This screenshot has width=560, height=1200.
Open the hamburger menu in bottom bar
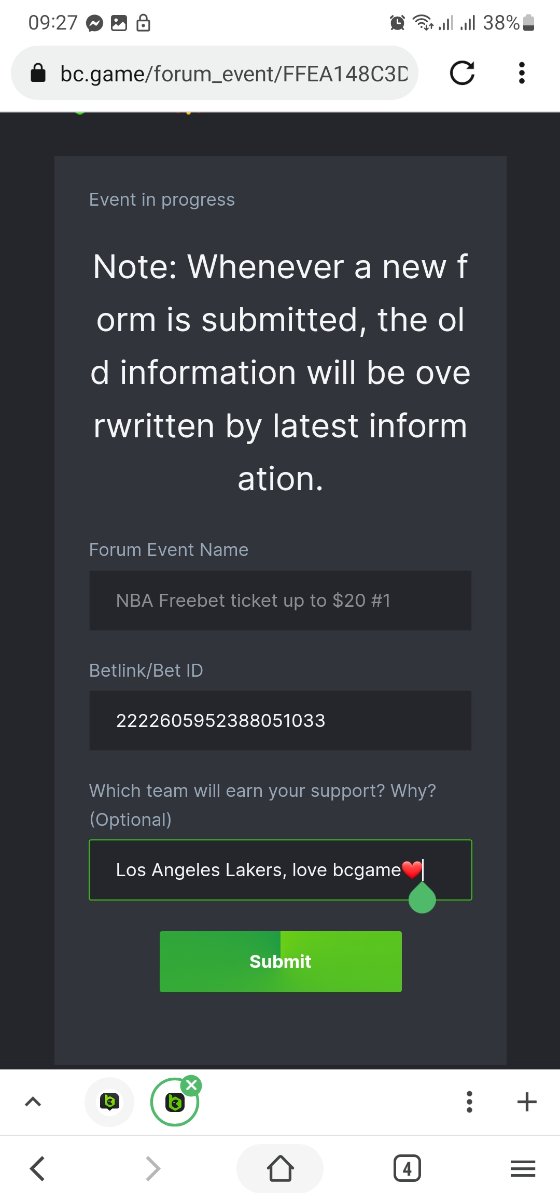(x=523, y=1167)
